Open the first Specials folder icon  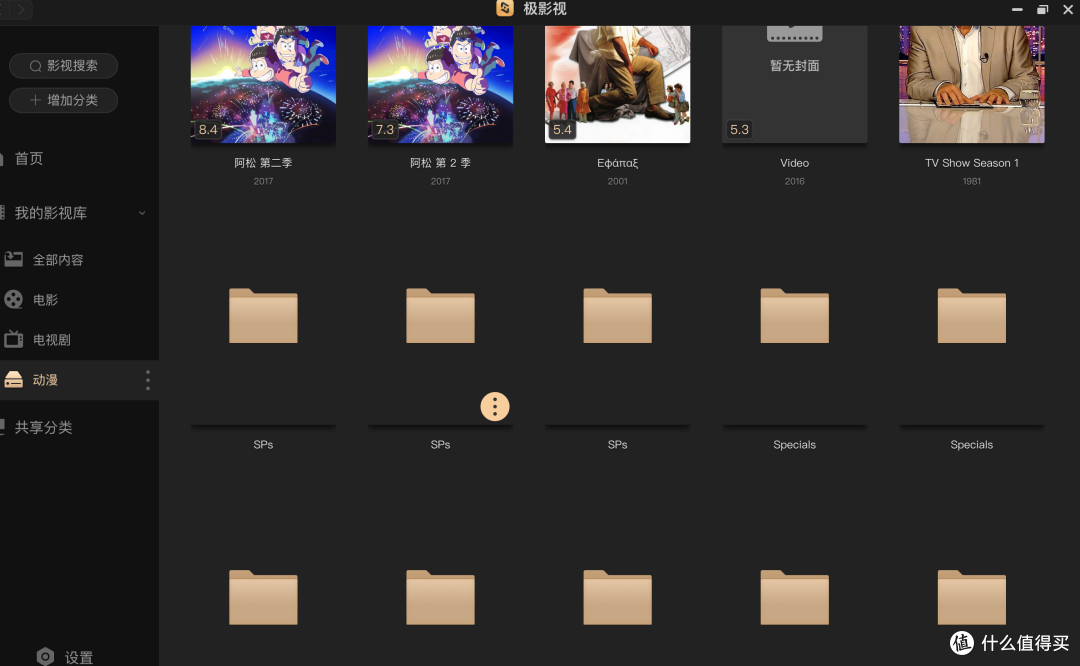(794, 315)
